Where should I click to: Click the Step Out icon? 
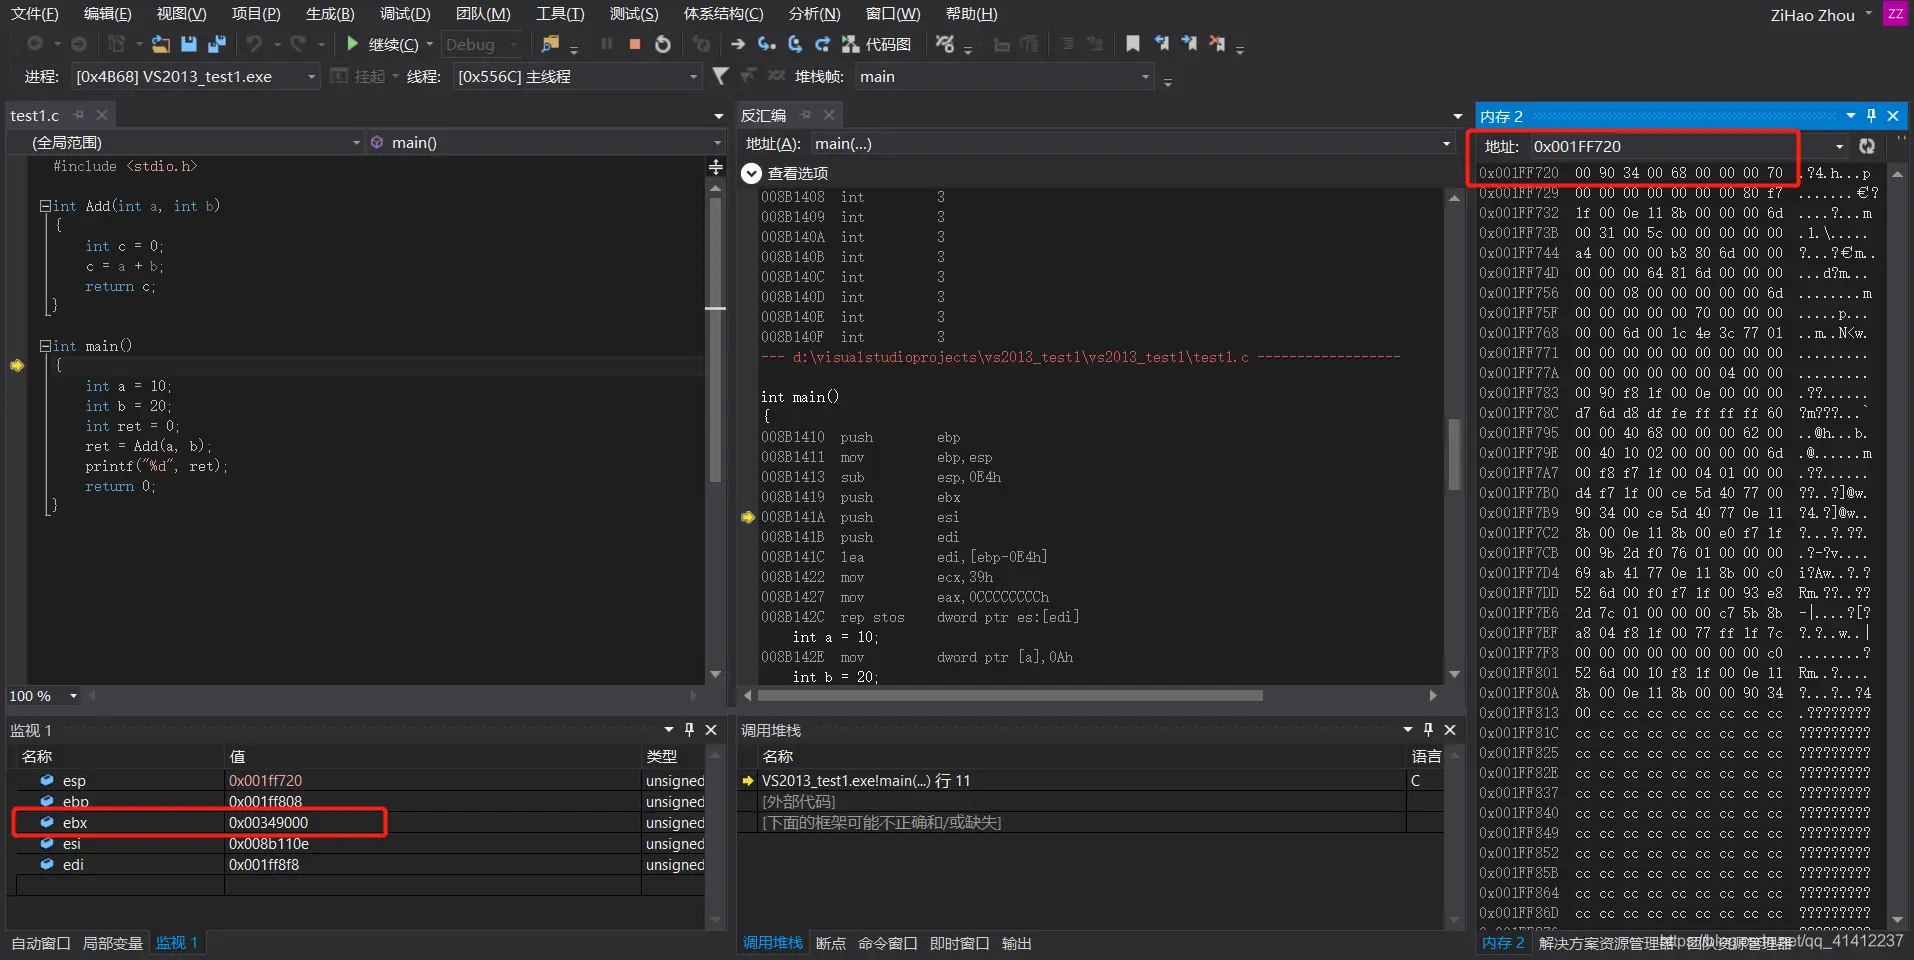[x=822, y=44]
